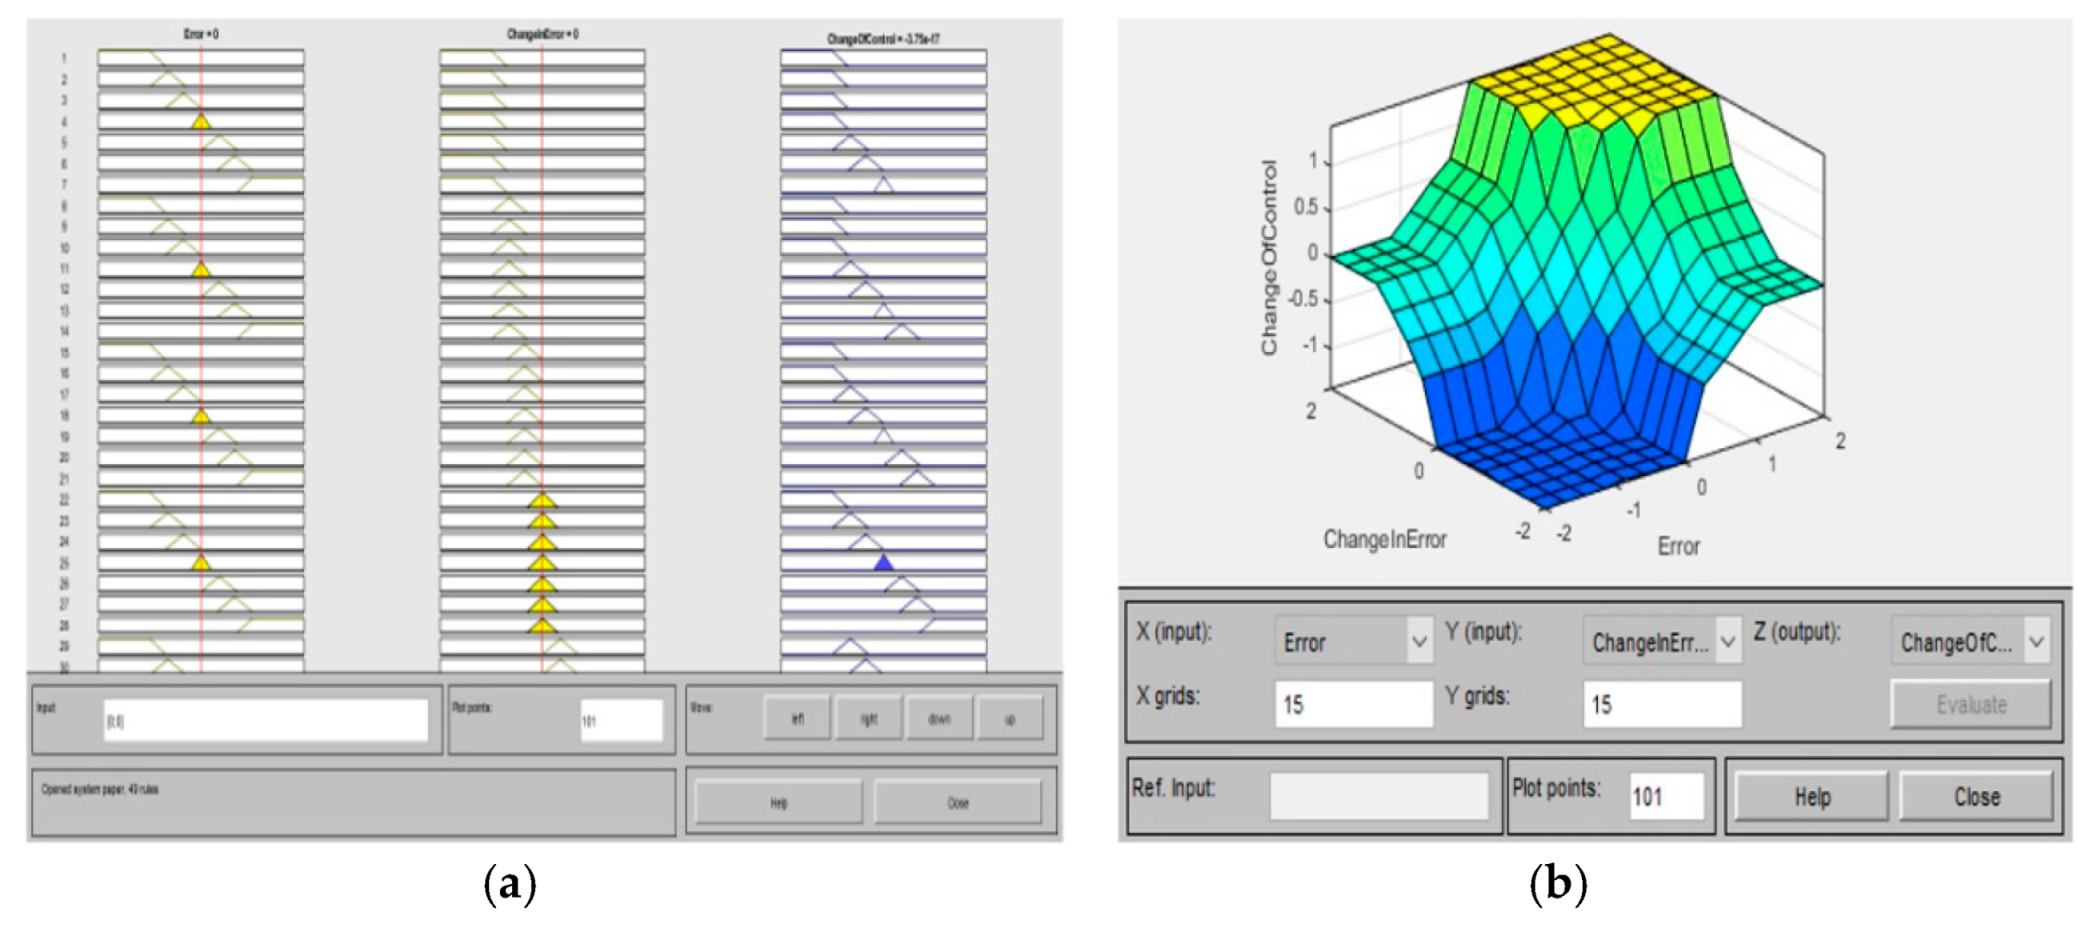The width and height of the screenshot is (2094, 928).
Task: Click Plot points field in Surface Viewer
Action: 1665,797
